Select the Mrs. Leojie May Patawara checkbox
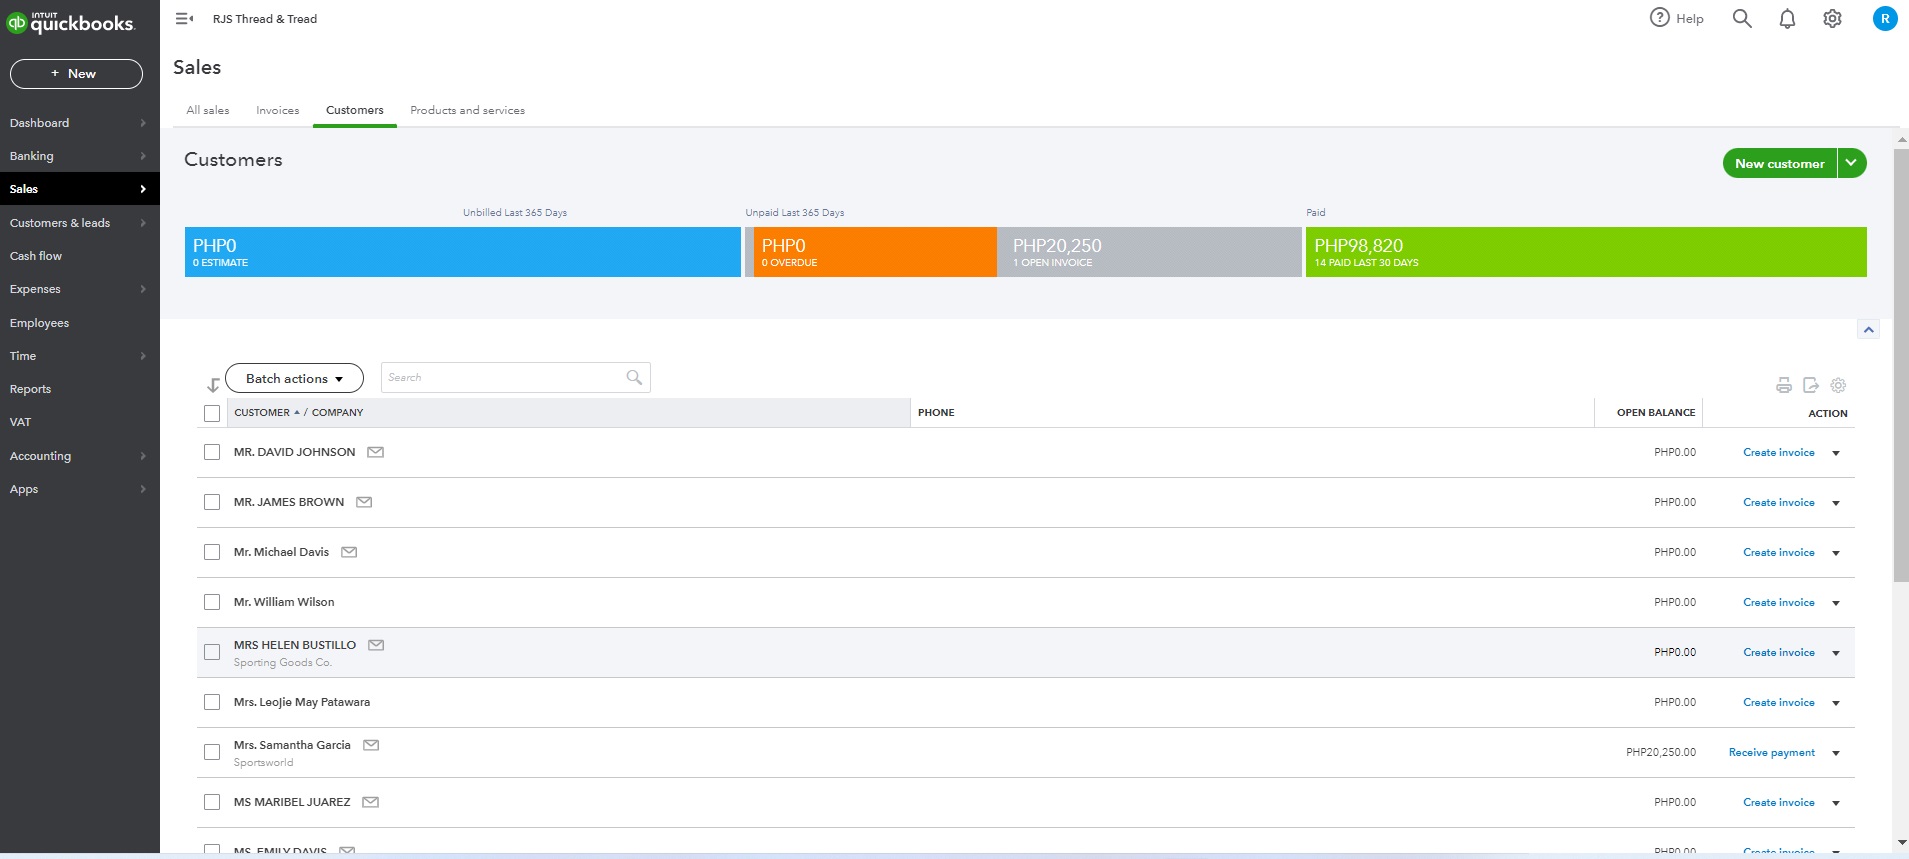The width and height of the screenshot is (1909, 859). coord(212,702)
